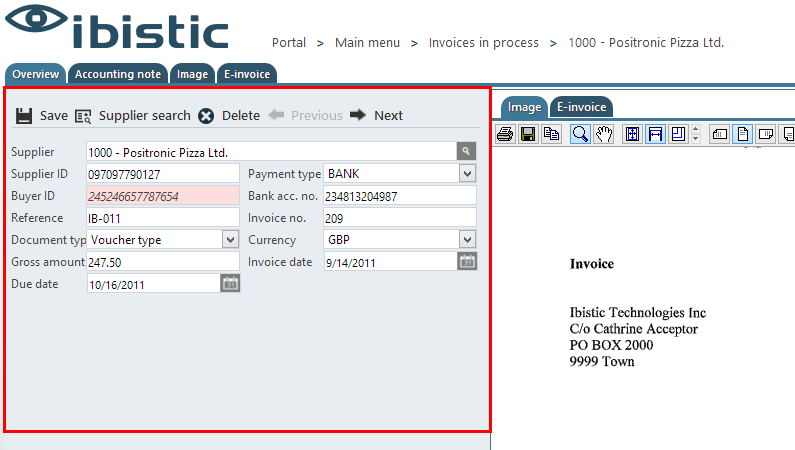Click the Supplier ID field
Screen dimensions: 795x450
point(163,174)
